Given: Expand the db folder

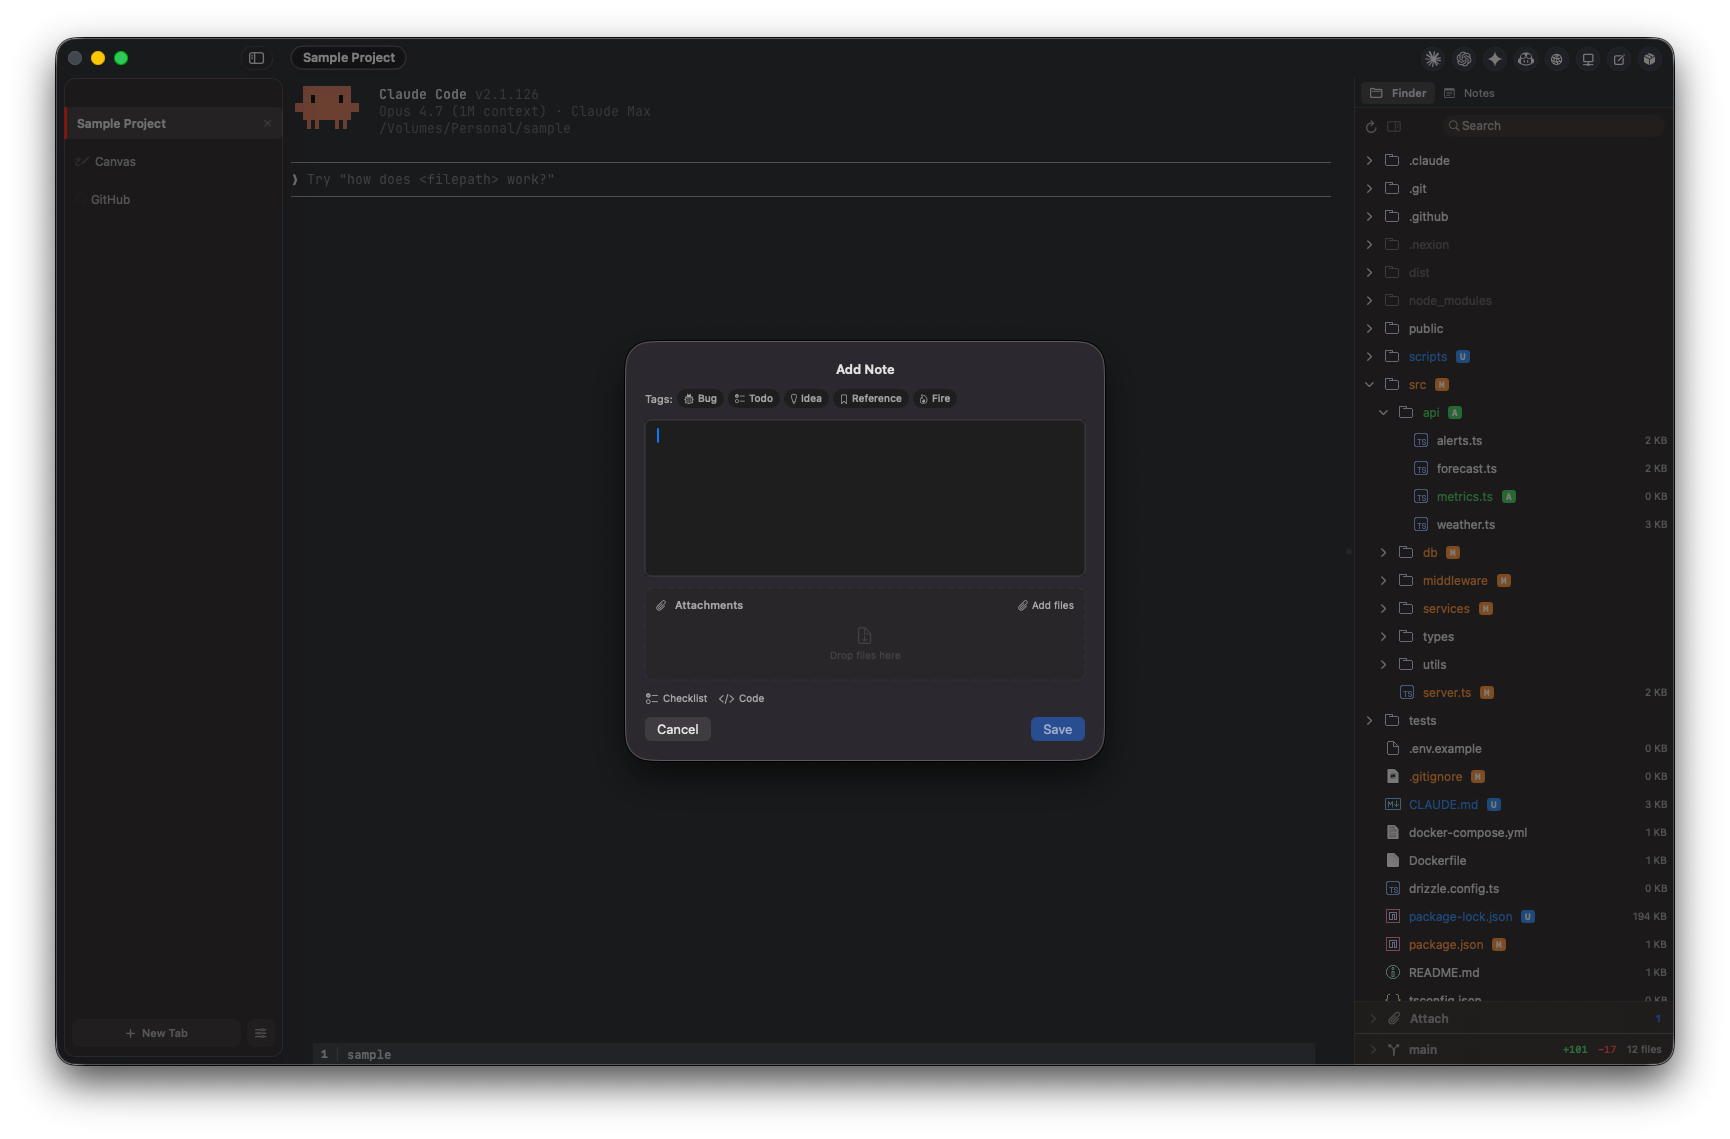Looking at the screenshot, I should pyautogui.click(x=1383, y=552).
